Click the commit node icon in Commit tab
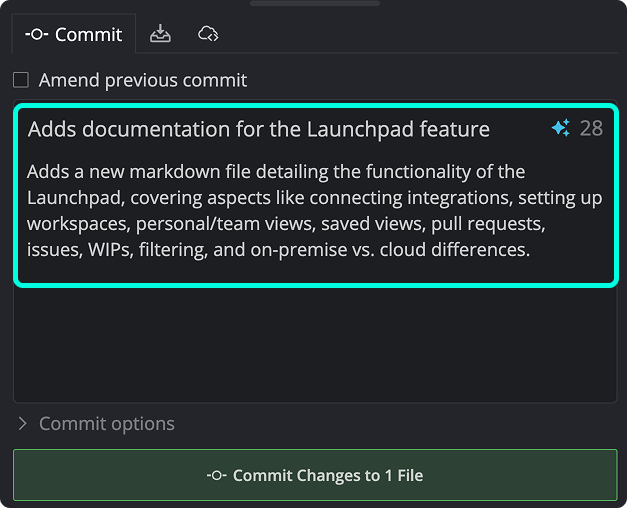 (x=37, y=35)
